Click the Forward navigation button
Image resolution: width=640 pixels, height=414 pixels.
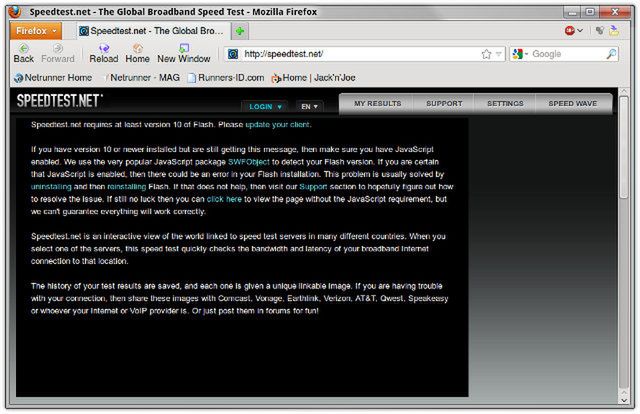[x=58, y=53]
